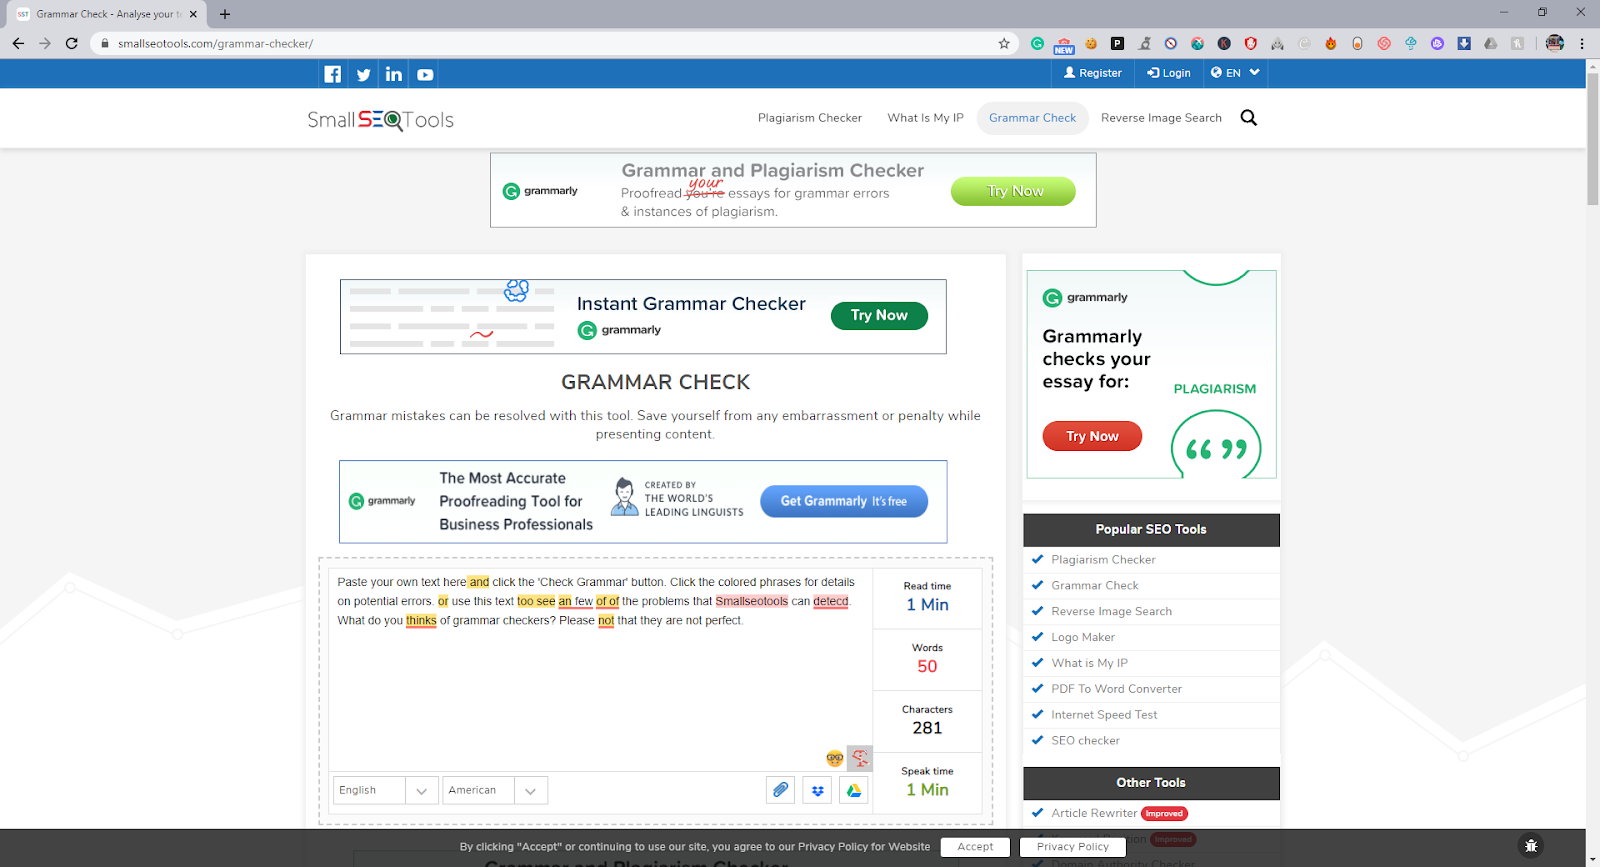This screenshot has height=867, width=1600.
Task: Open the Privacy Policy button
Action: (1073, 847)
